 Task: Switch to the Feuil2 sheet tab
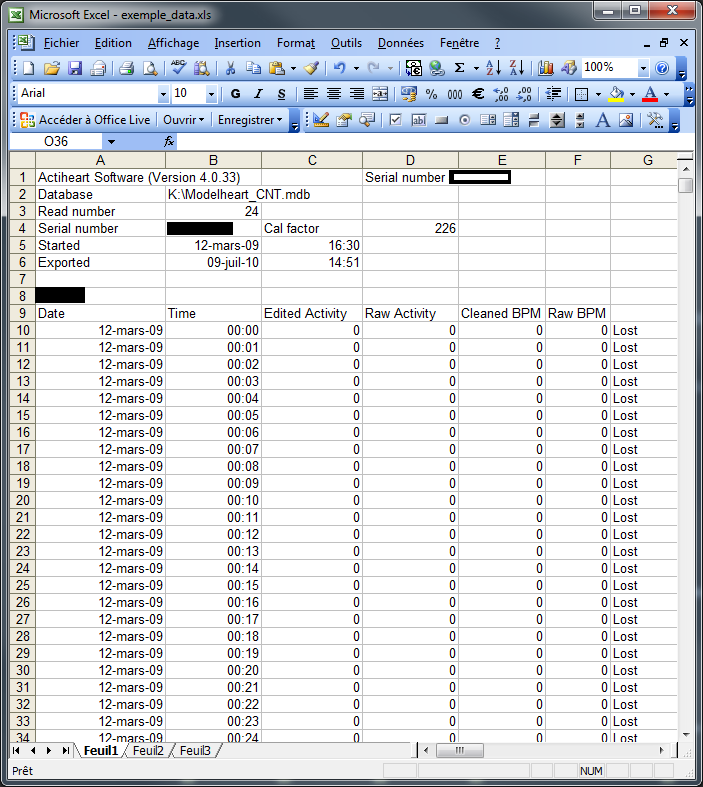tap(148, 751)
